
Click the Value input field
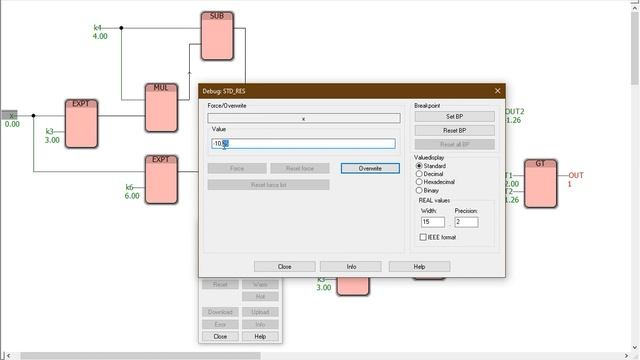pos(303,143)
